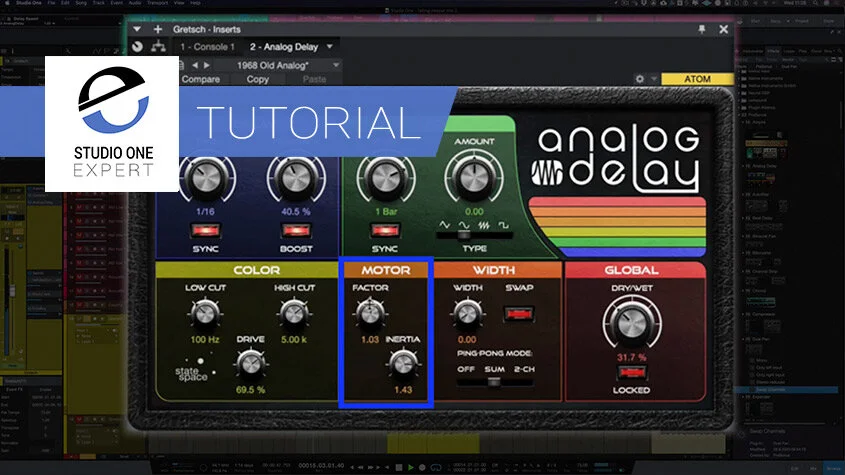Pin the Gretsch Inserts plugin window
845x475 pixels.
coord(702,29)
